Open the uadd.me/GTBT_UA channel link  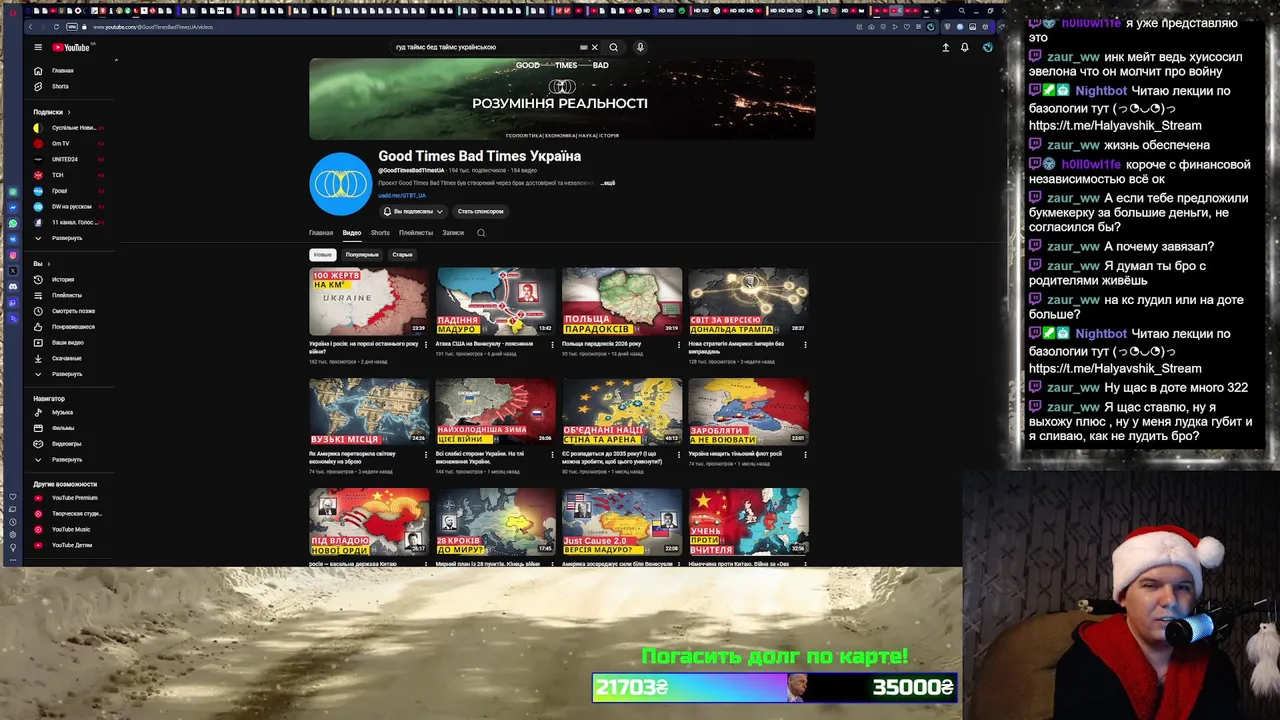click(402, 196)
